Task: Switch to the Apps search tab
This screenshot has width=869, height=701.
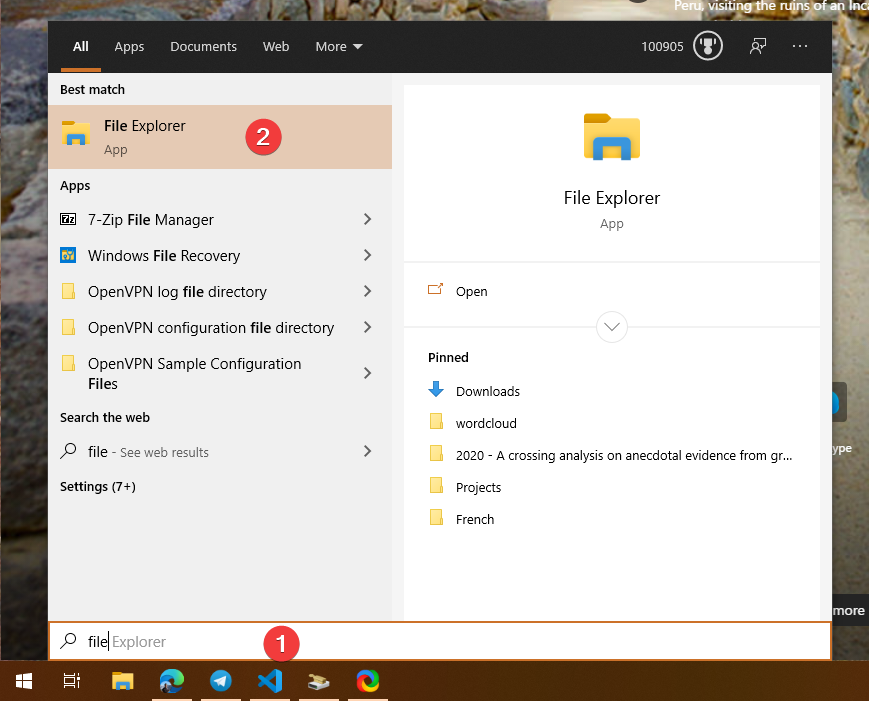Action: (x=129, y=47)
